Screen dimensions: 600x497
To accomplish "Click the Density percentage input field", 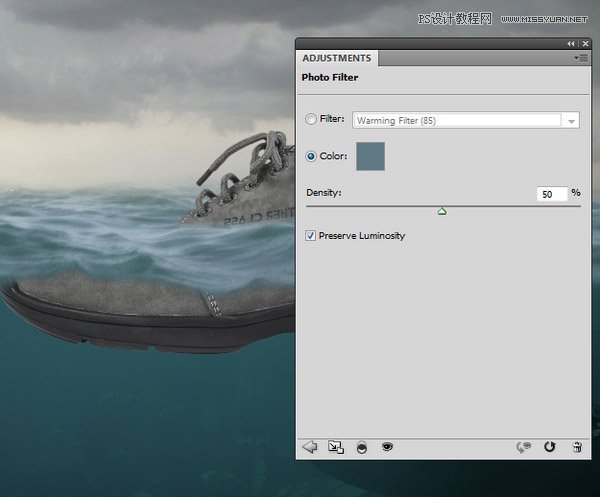I will click(x=551, y=194).
